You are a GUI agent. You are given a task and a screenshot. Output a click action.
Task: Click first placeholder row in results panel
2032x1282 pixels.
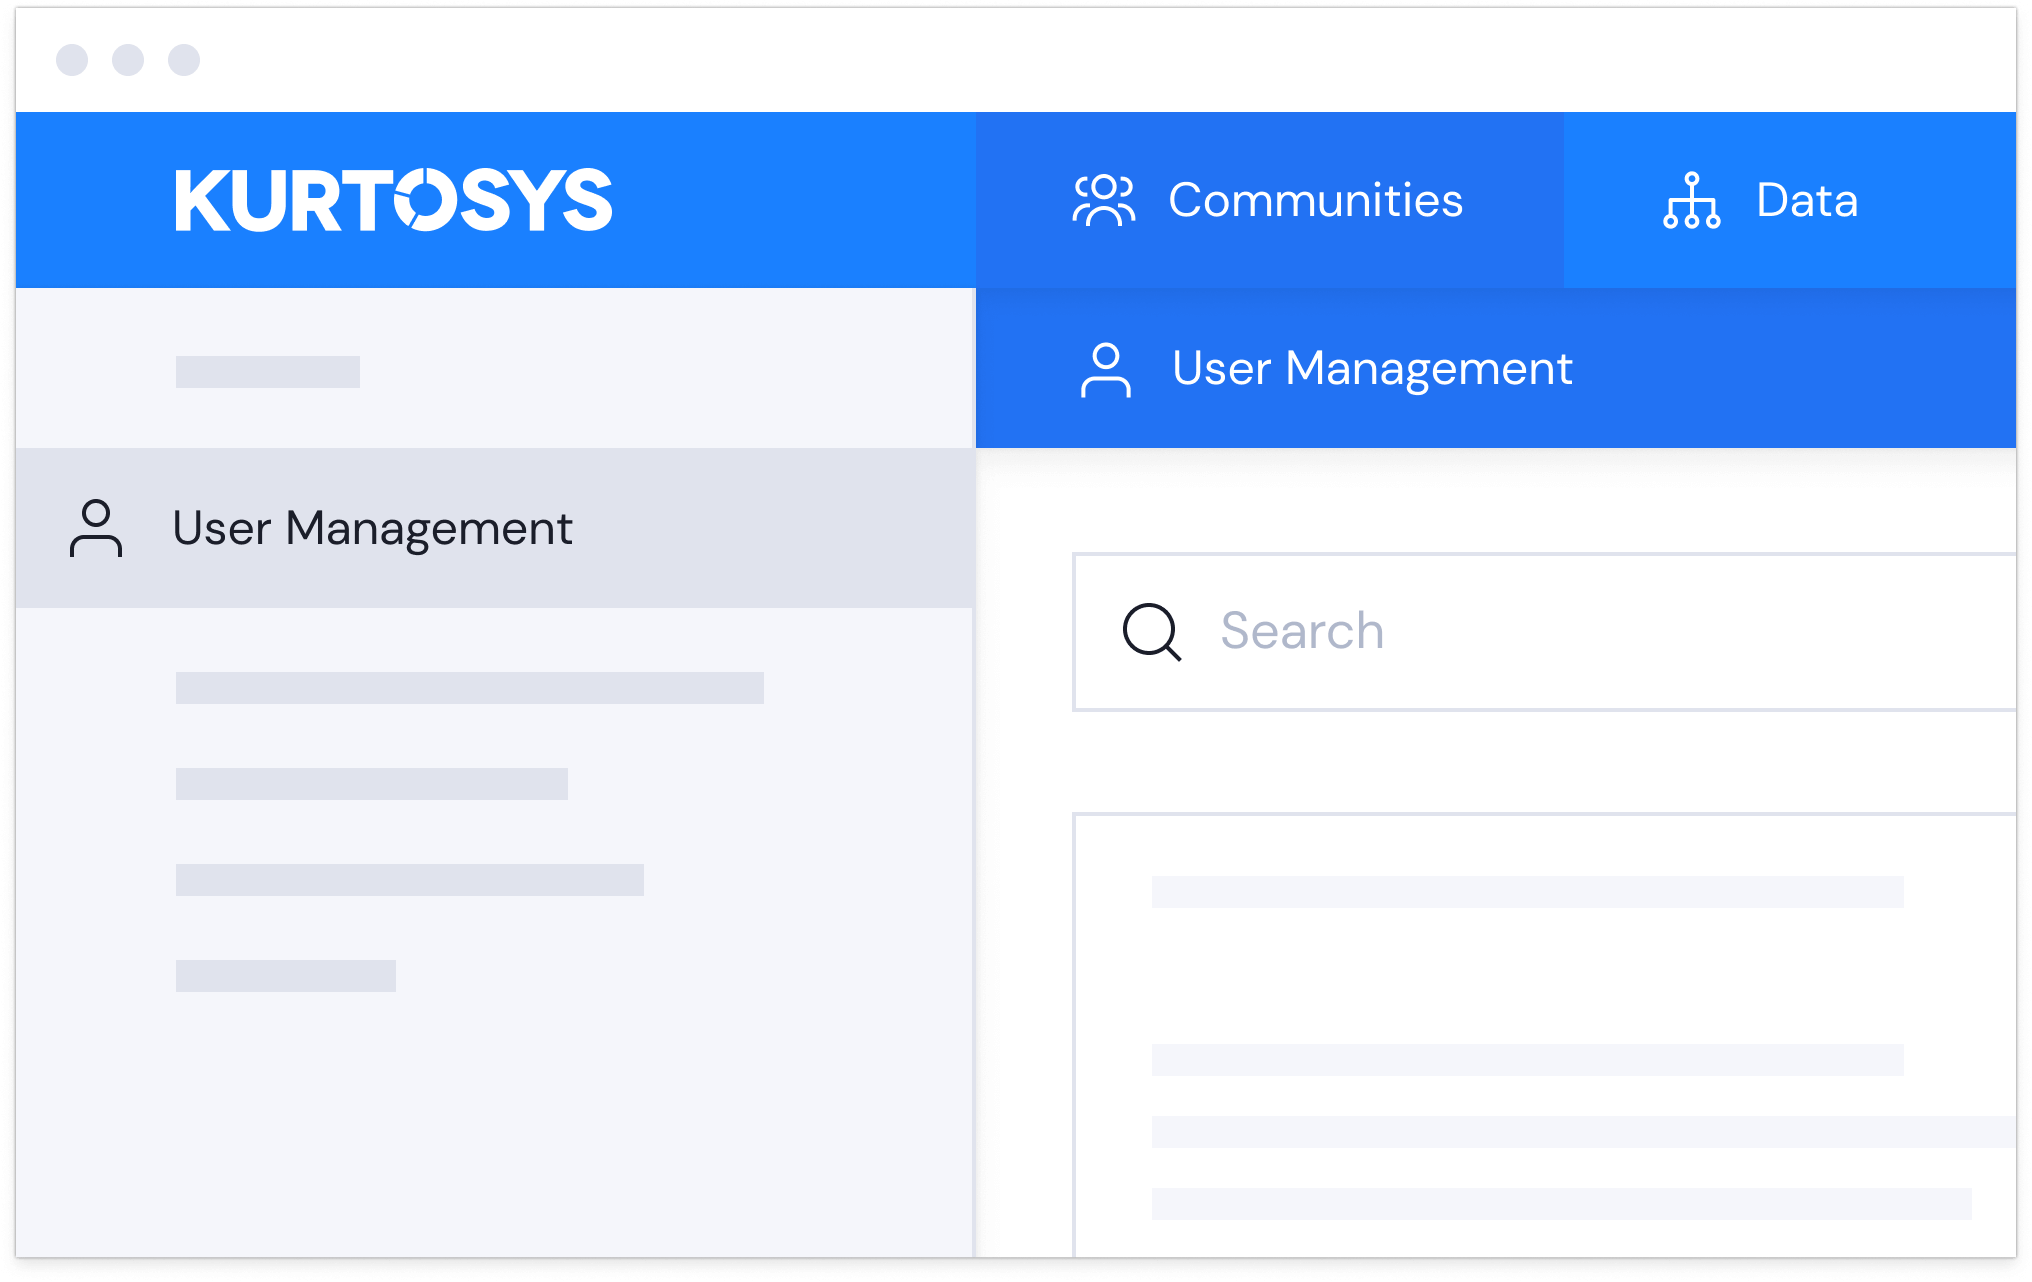(1527, 892)
